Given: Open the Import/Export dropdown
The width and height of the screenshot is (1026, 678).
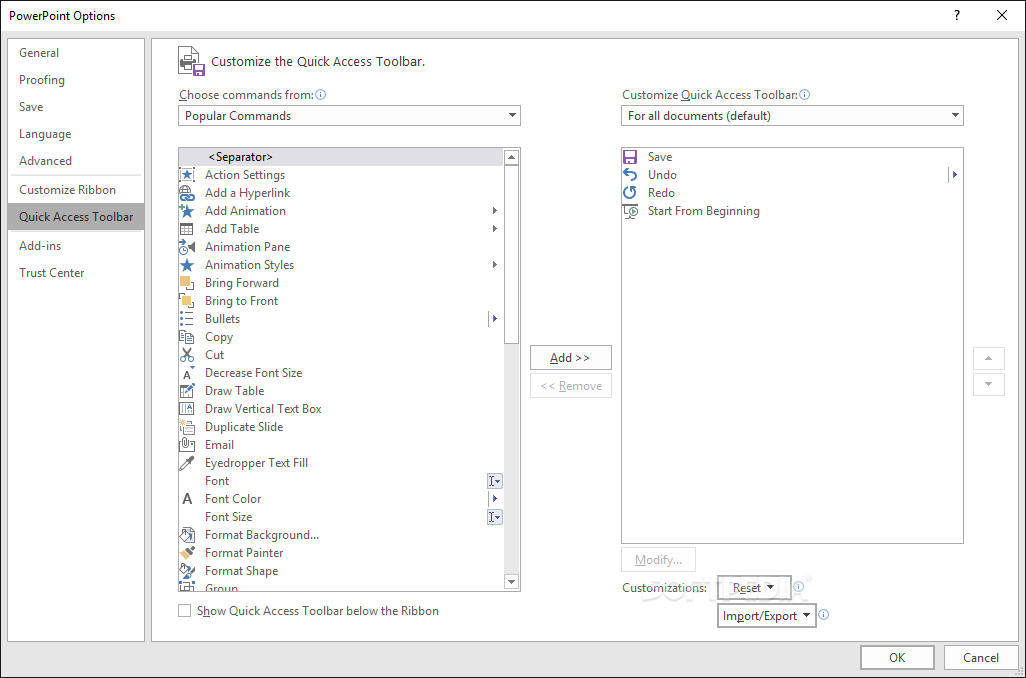Looking at the screenshot, I should [767, 616].
